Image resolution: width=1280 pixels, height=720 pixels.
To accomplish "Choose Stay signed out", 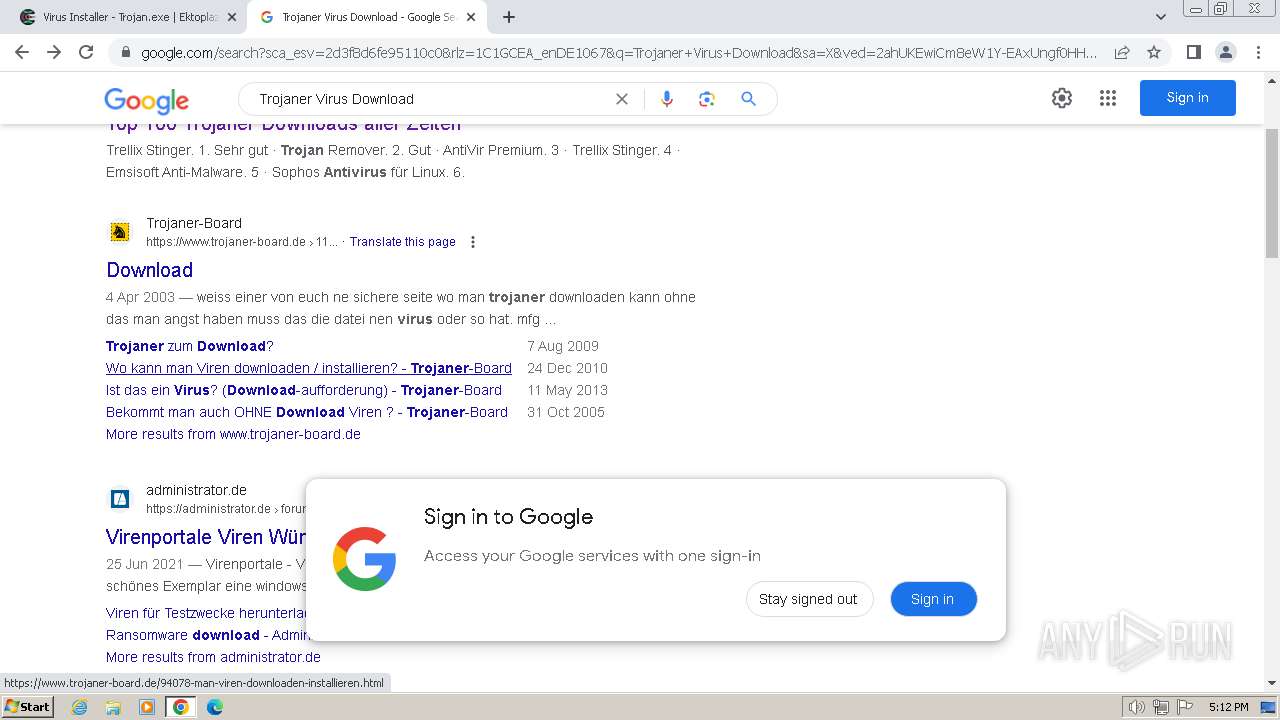I will 809,599.
